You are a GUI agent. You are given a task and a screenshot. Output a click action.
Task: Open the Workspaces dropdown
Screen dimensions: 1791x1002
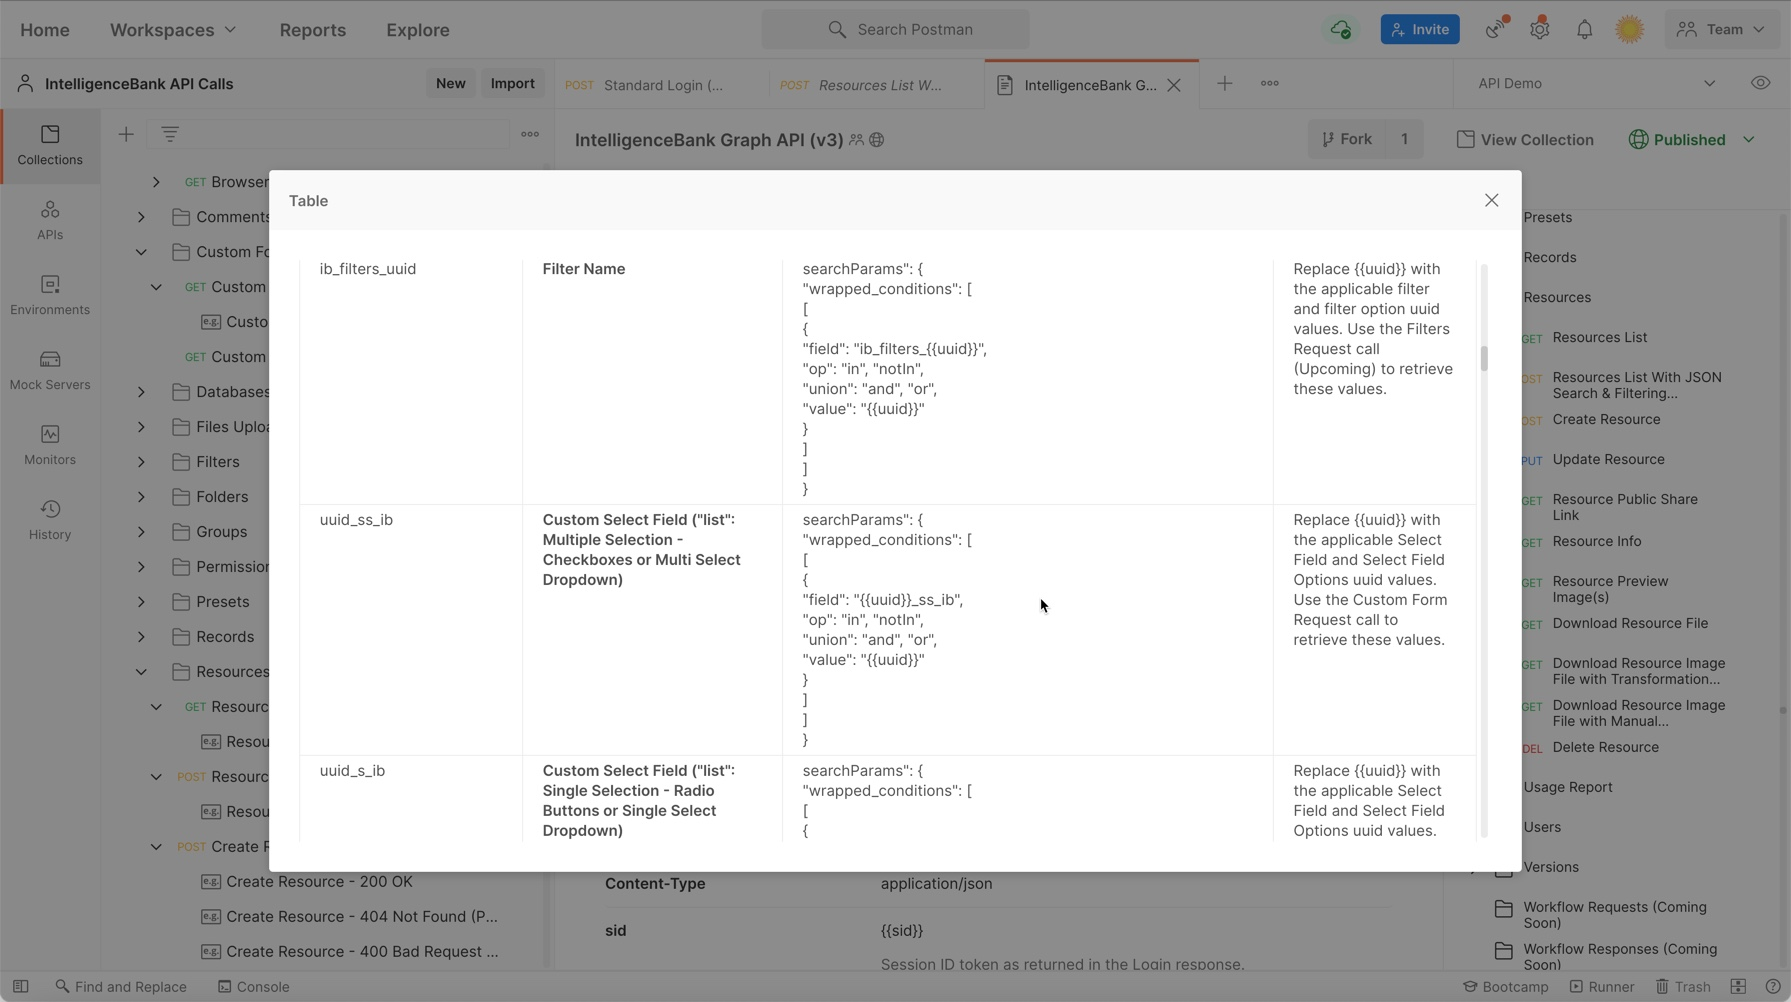point(173,30)
